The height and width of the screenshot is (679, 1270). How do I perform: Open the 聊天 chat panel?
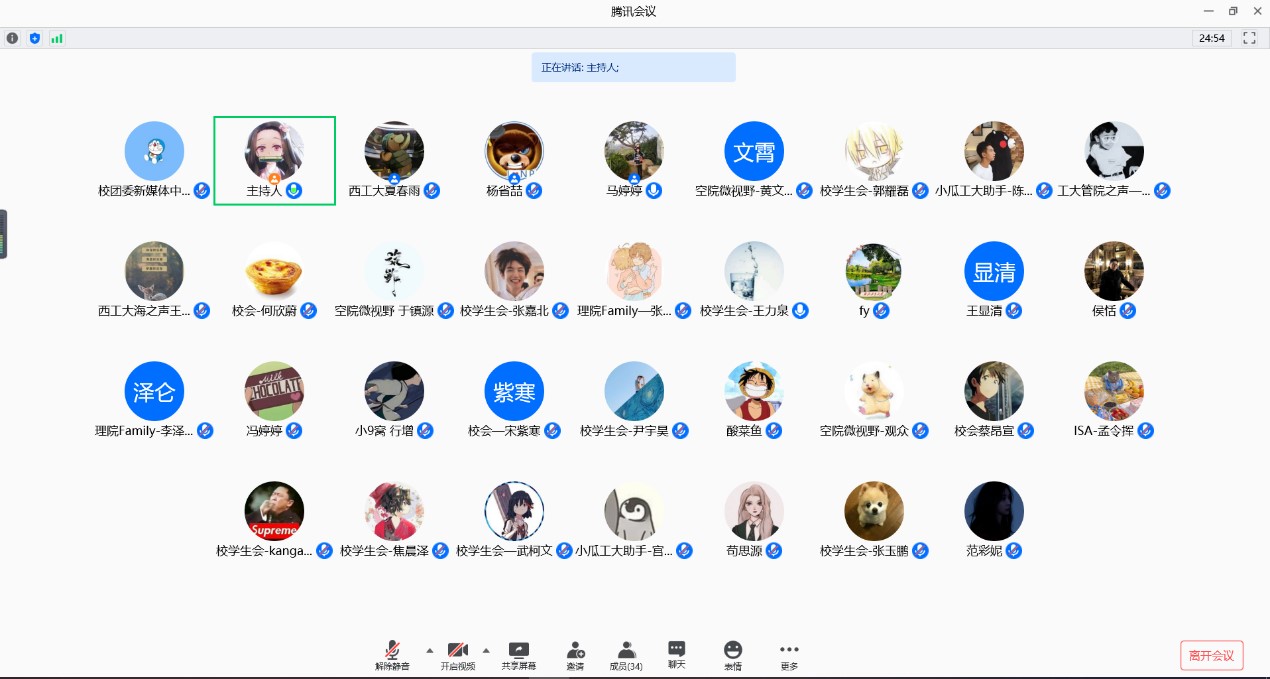[x=677, y=655]
